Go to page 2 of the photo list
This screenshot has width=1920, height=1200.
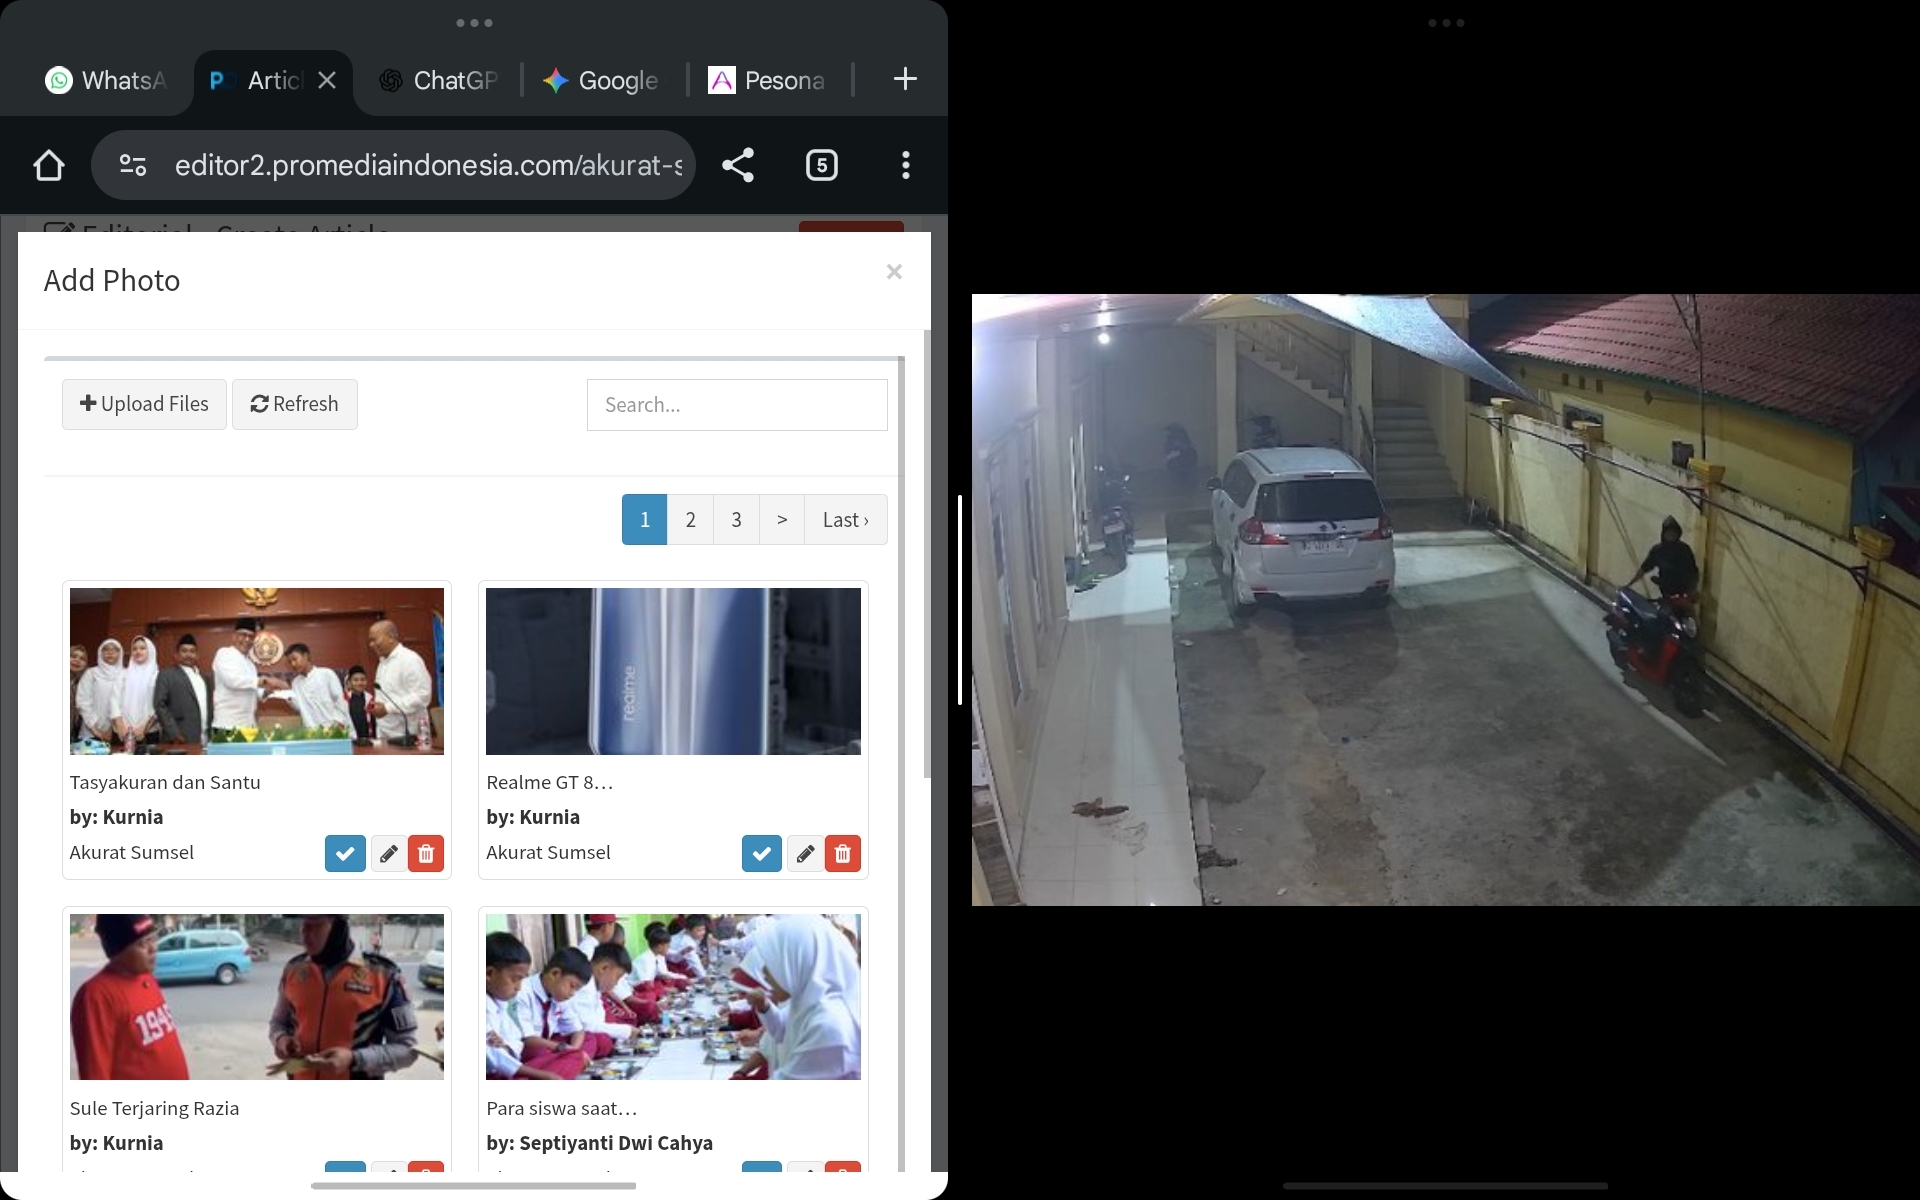tap(690, 519)
